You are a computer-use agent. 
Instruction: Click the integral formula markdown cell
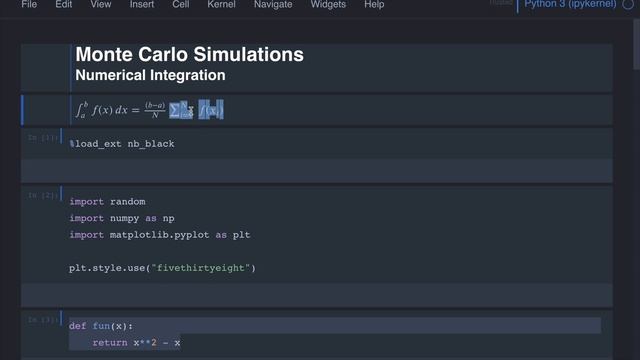317,110
